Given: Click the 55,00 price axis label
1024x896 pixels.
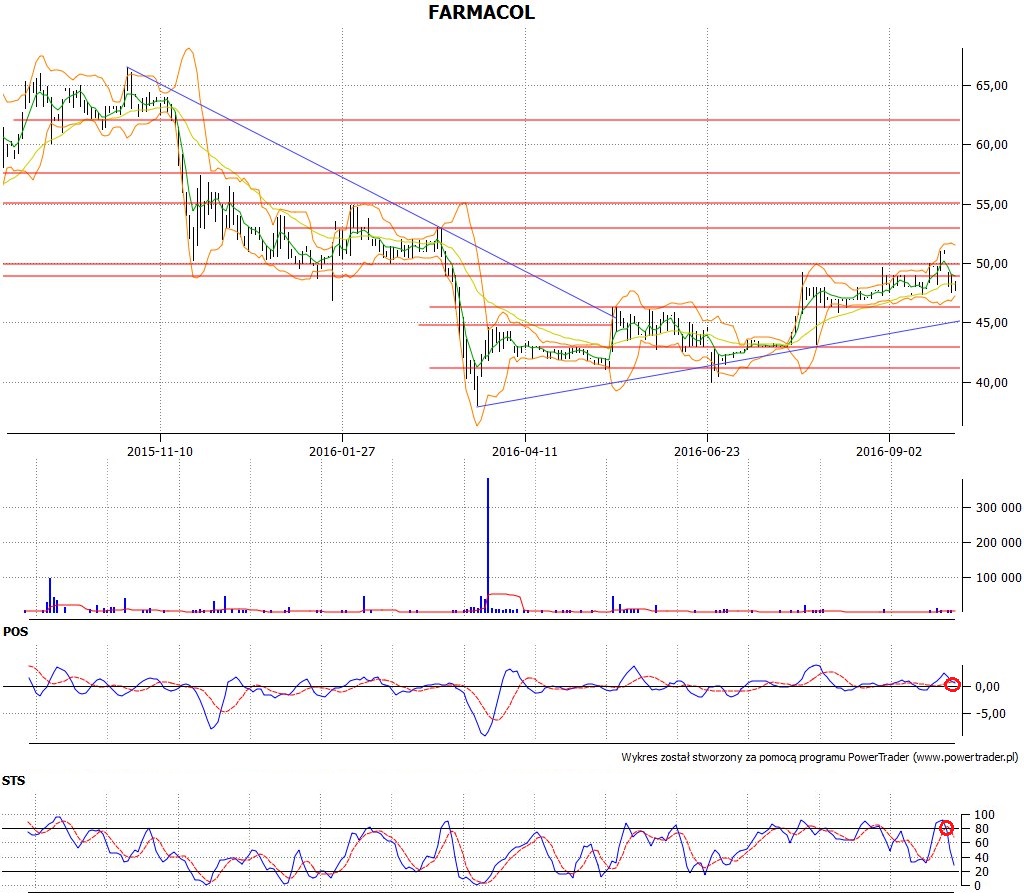Looking at the screenshot, I should [992, 204].
